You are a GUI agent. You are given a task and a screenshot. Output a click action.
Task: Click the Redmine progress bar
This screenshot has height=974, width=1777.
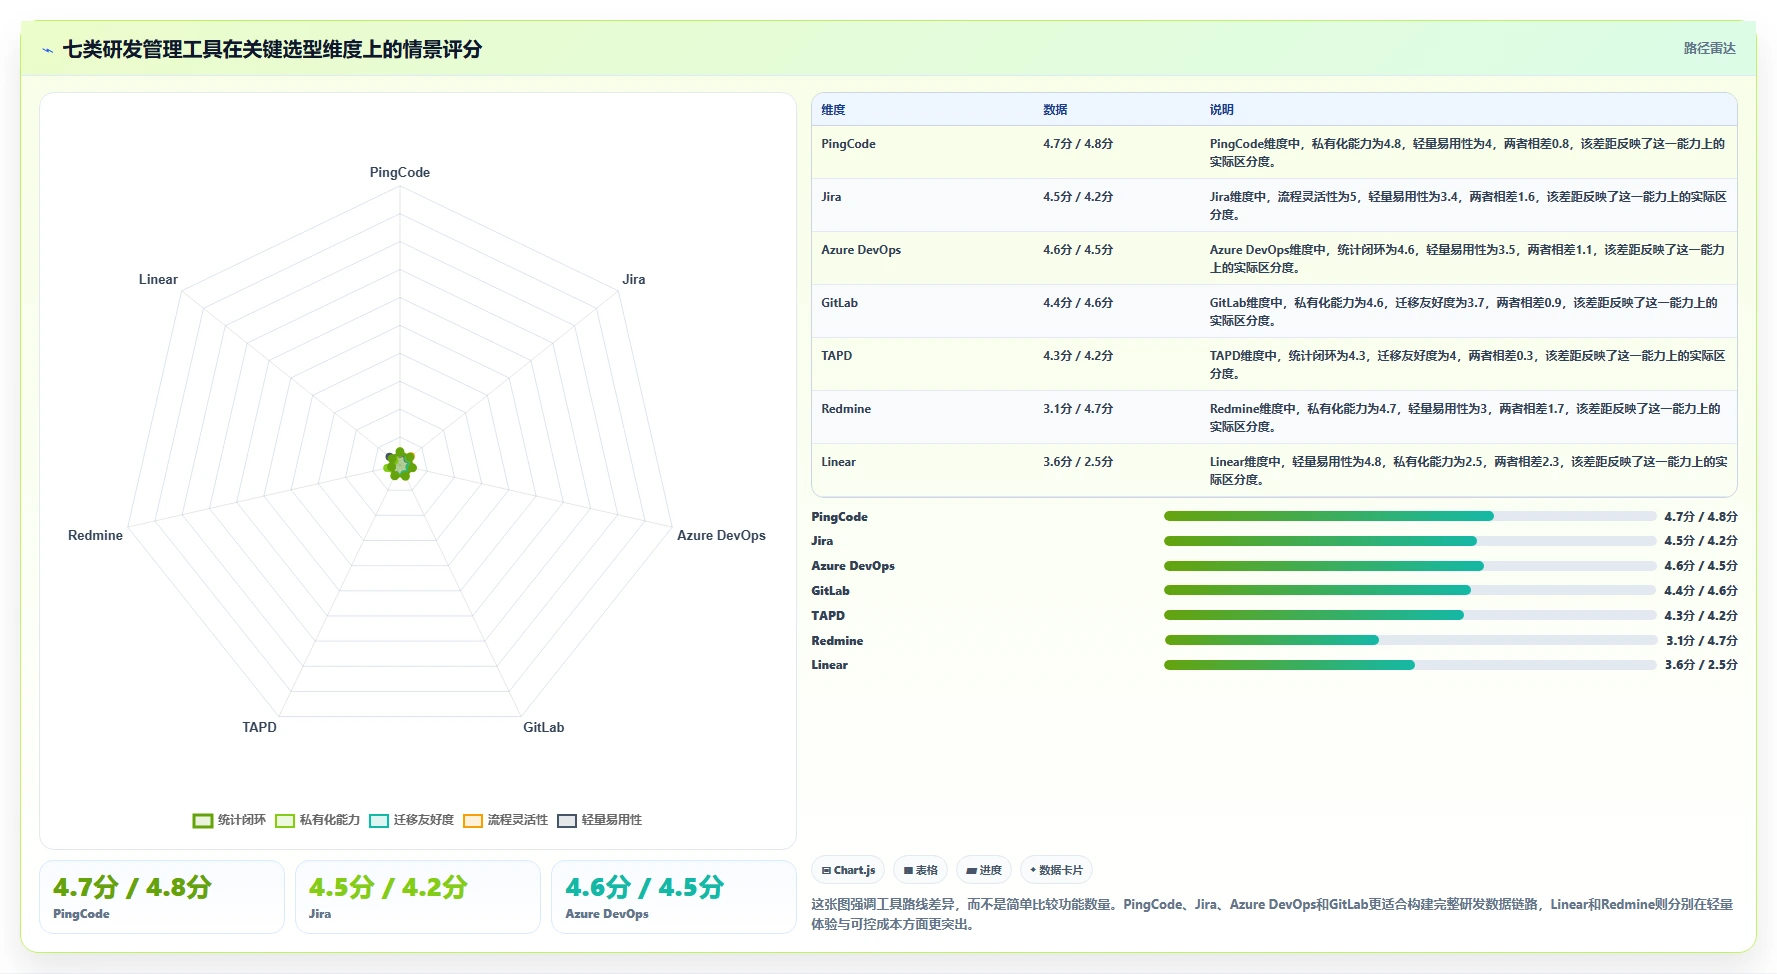point(1410,640)
